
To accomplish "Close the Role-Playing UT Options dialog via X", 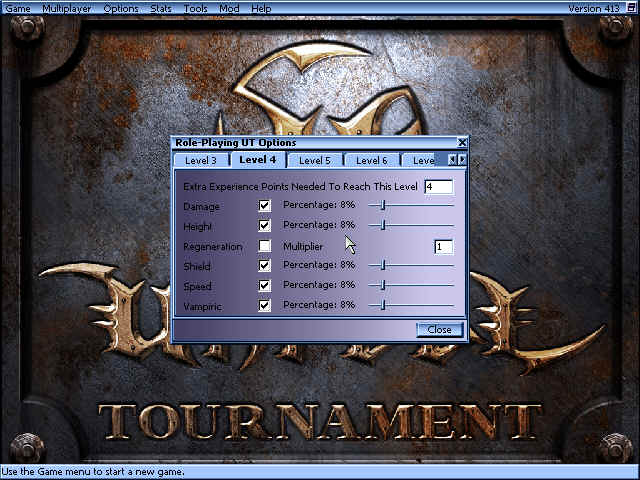I will coord(462,142).
